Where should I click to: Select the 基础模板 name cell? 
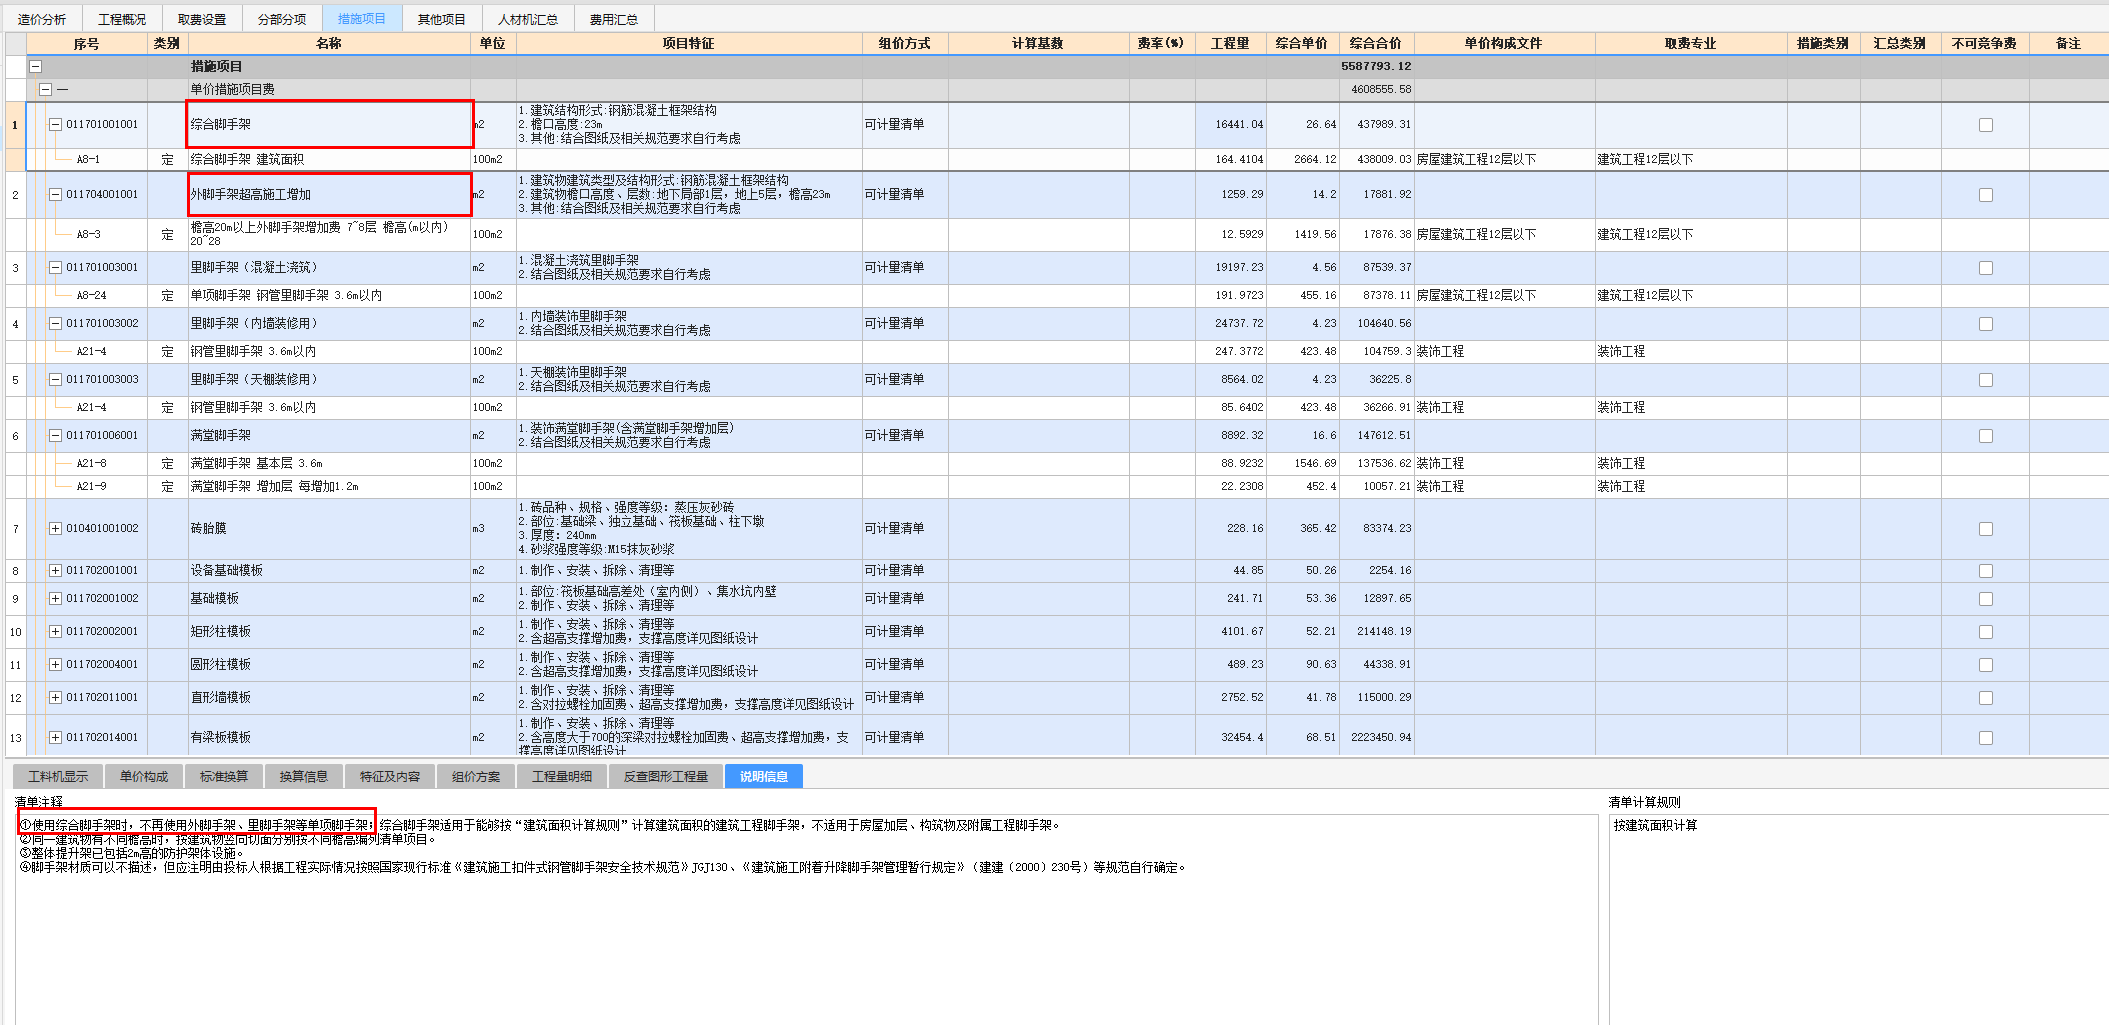329,598
